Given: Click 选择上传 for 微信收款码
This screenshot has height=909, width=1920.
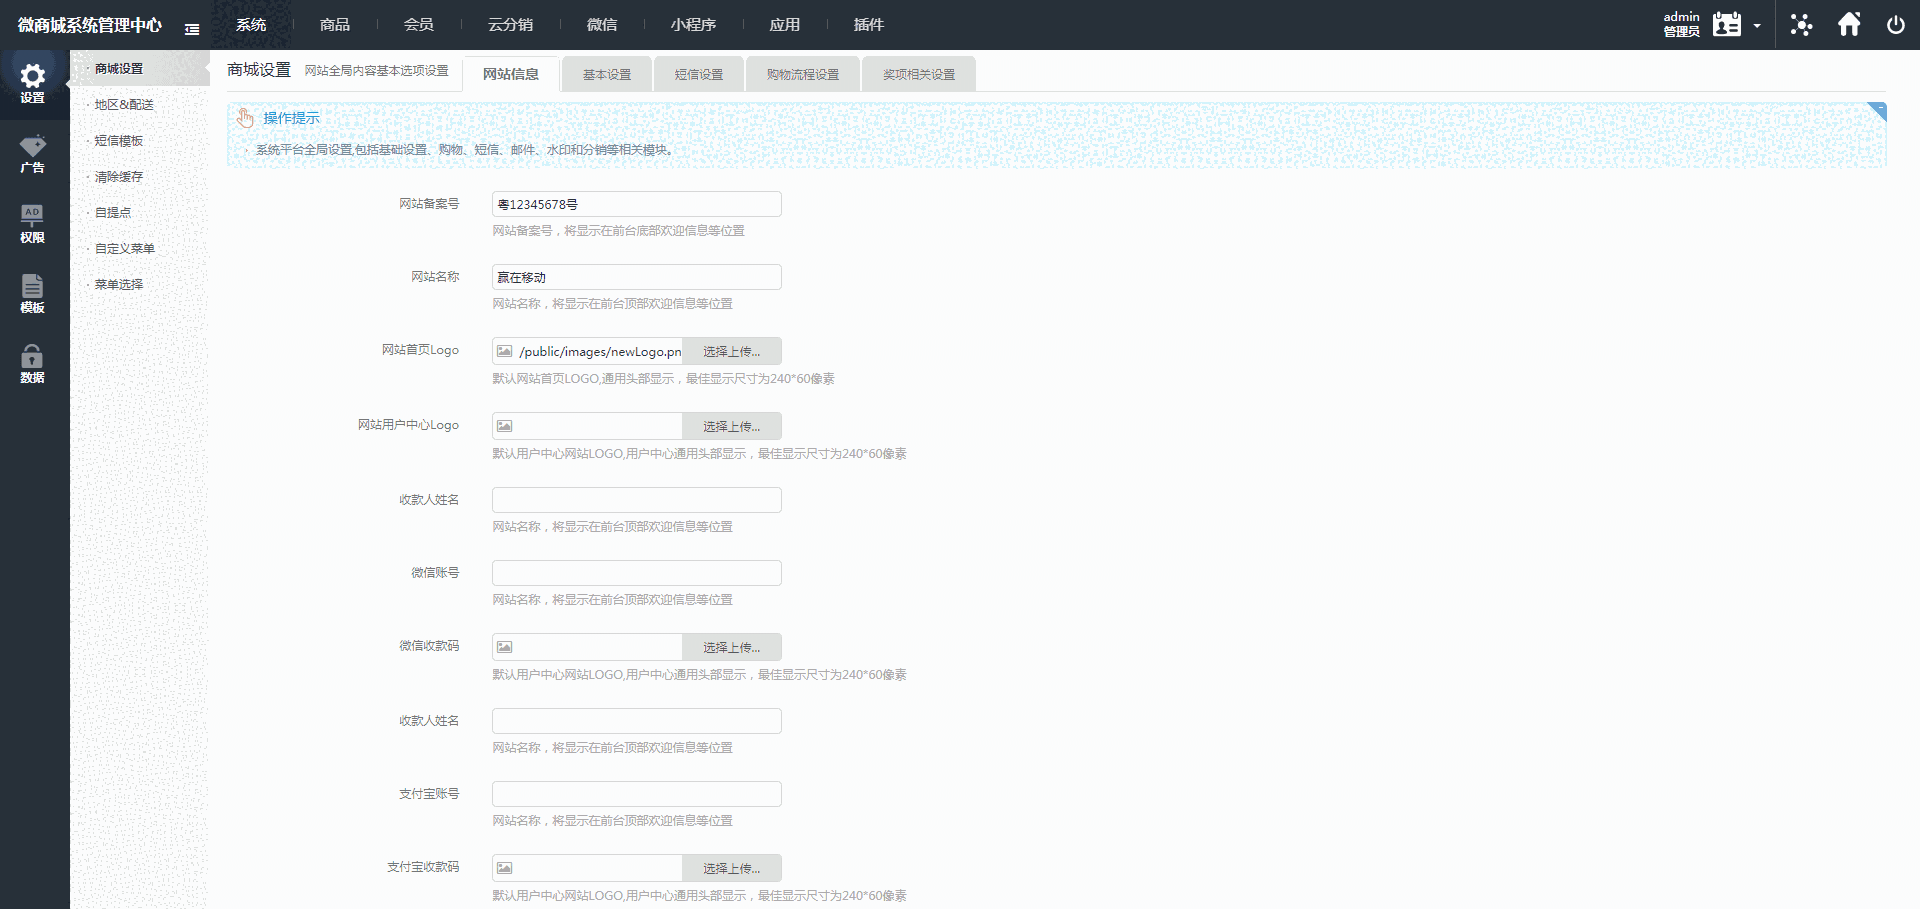Looking at the screenshot, I should 732,647.
